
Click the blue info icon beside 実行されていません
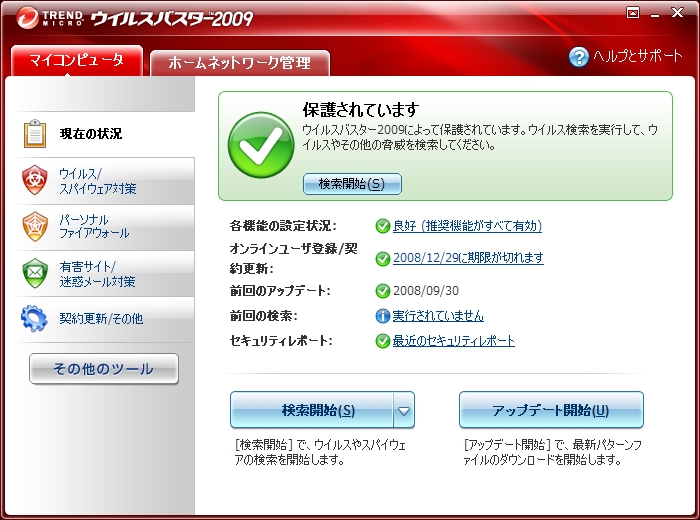coord(383,316)
